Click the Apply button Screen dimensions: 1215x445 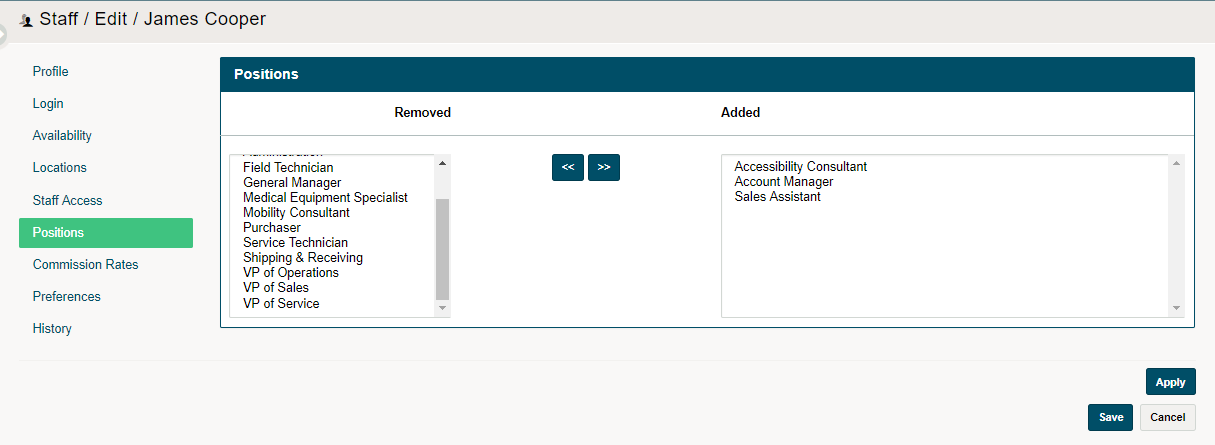pyautogui.click(x=1171, y=382)
